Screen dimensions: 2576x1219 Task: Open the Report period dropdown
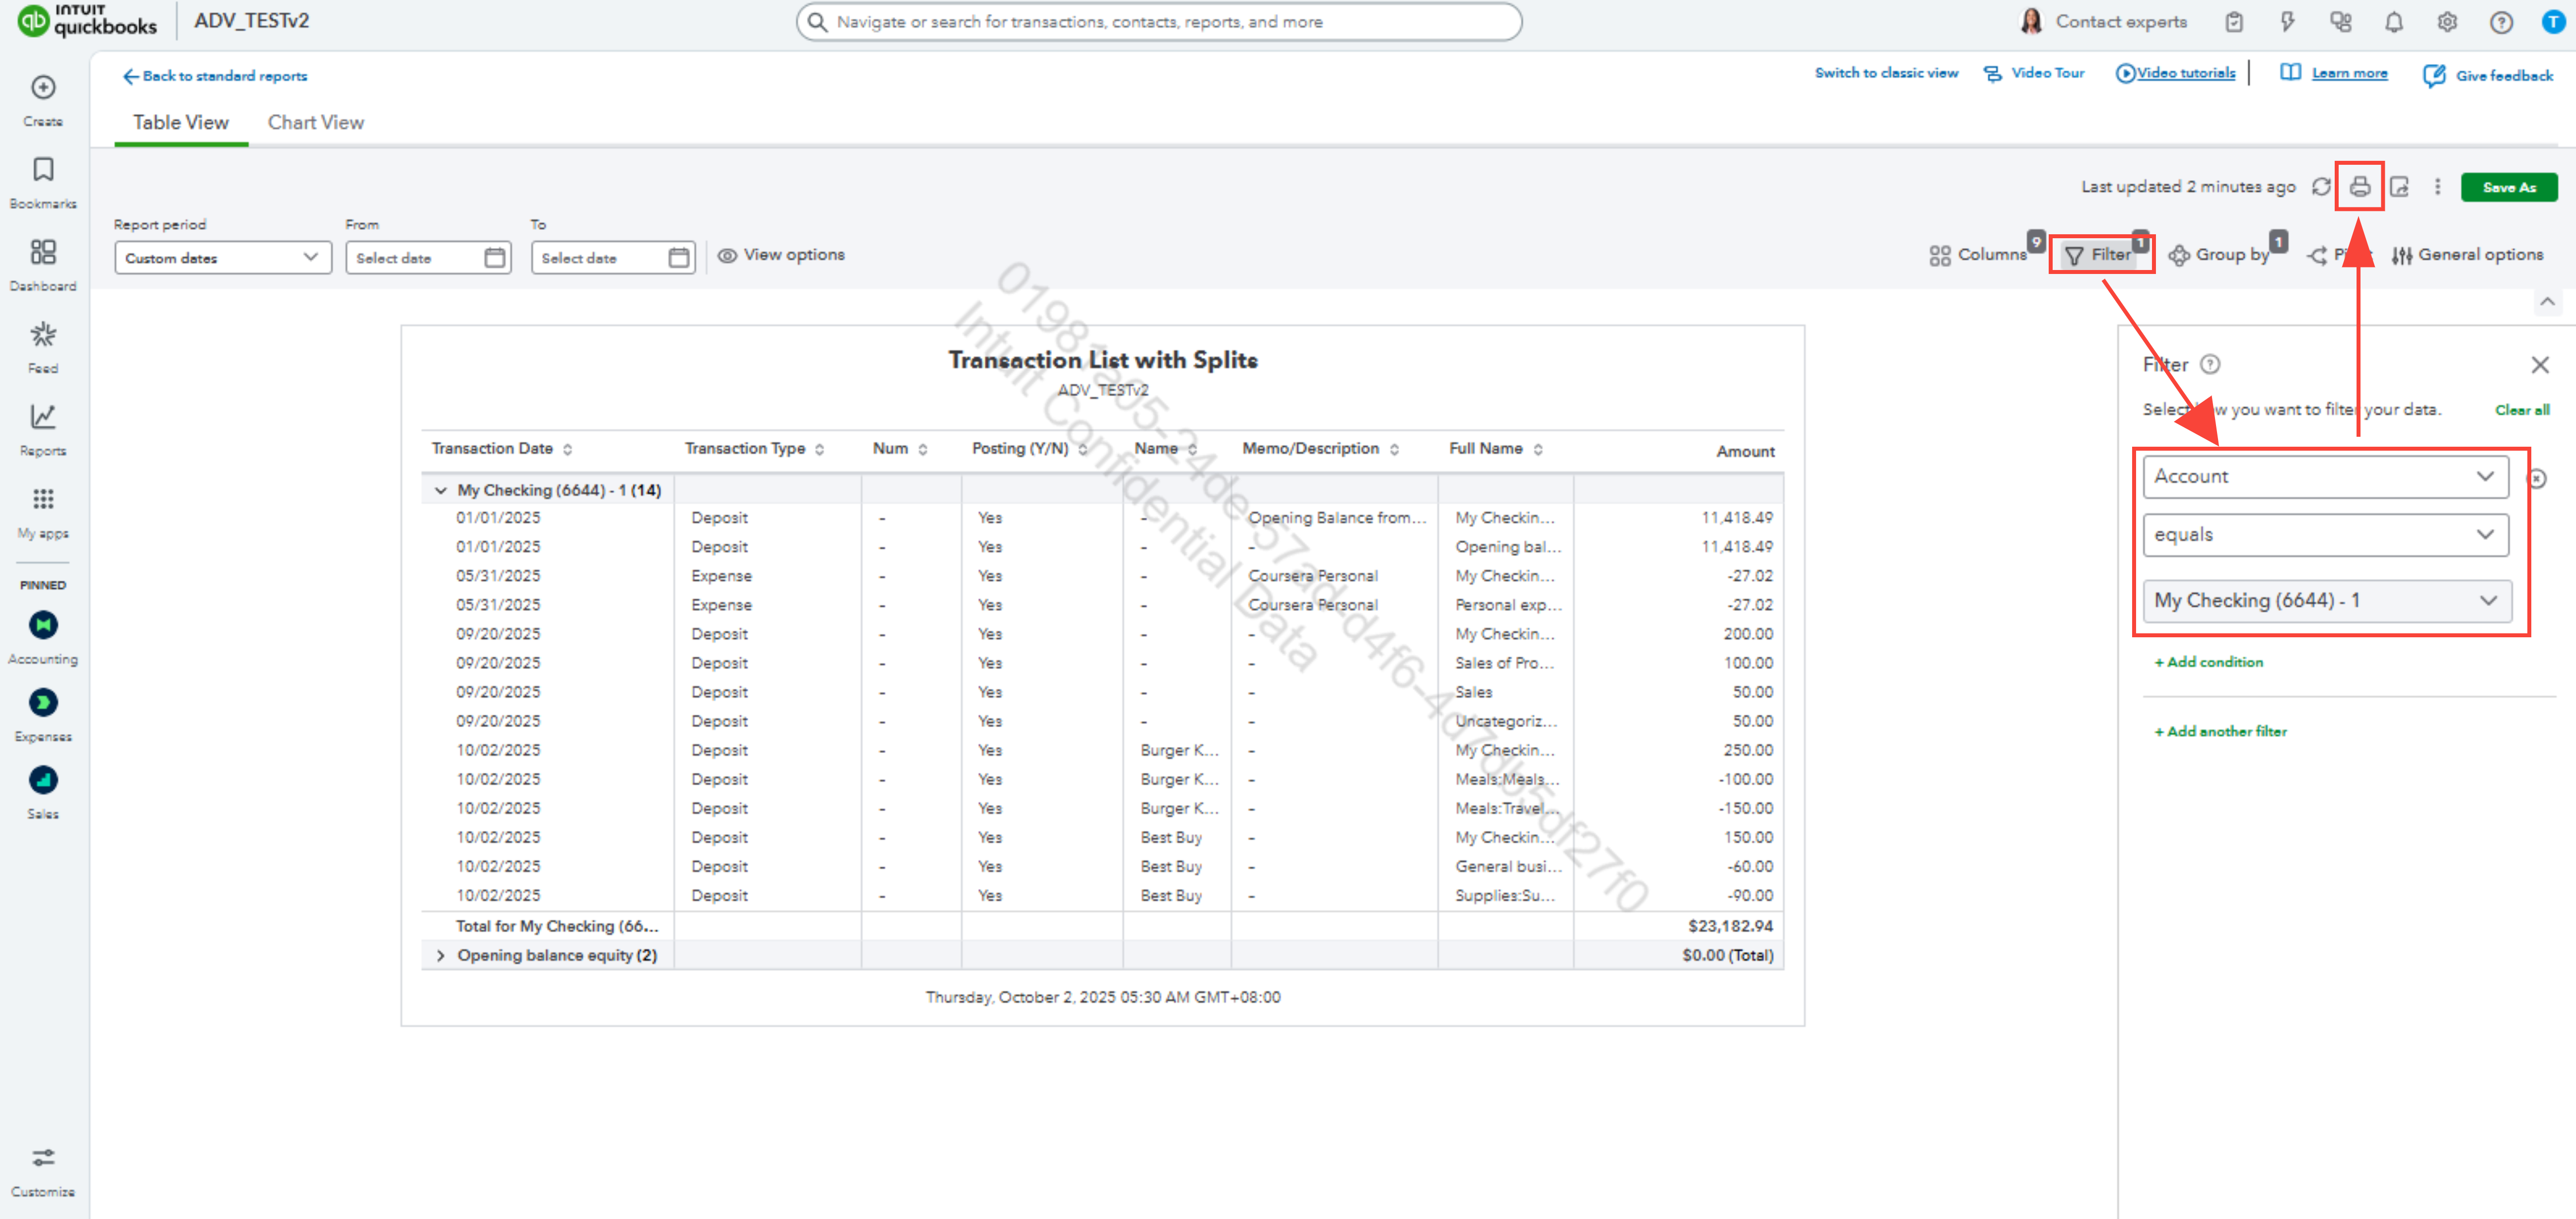[222, 258]
